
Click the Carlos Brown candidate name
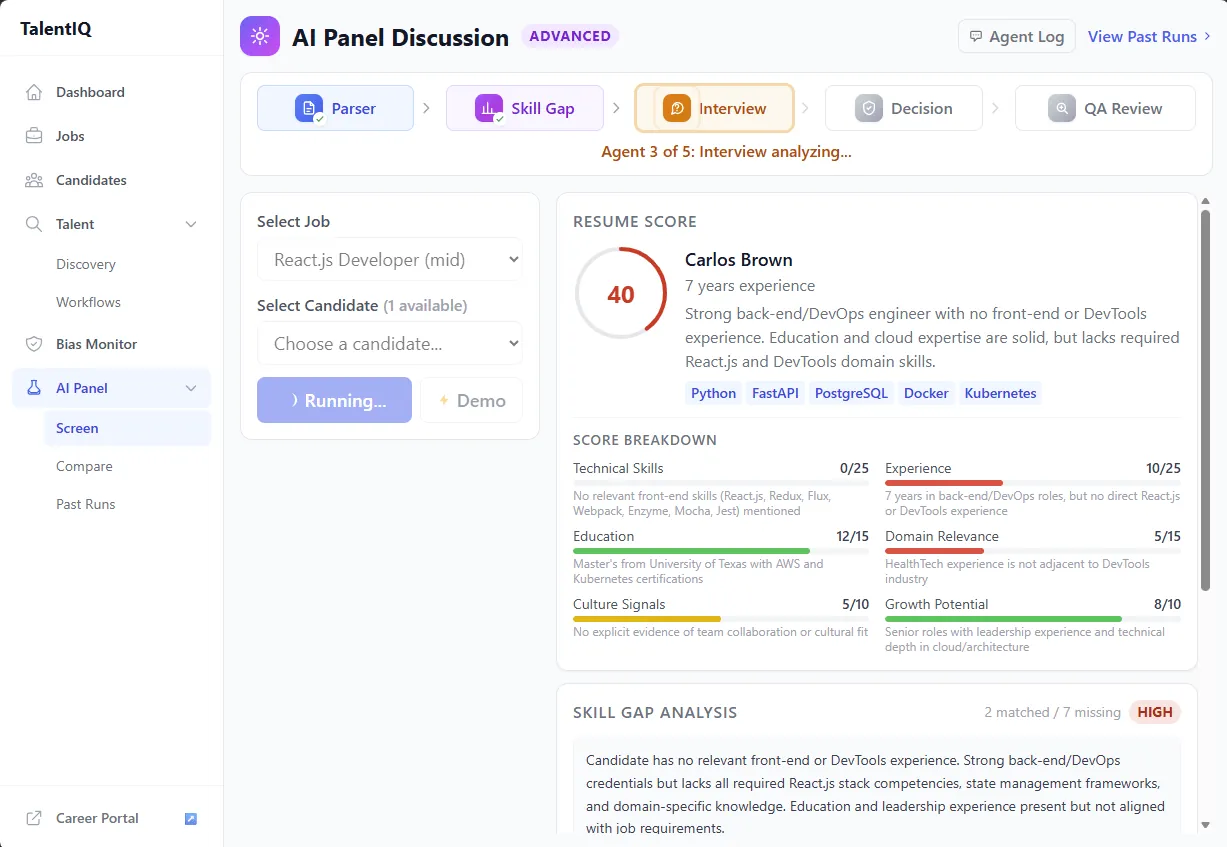(x=739, y=260)
